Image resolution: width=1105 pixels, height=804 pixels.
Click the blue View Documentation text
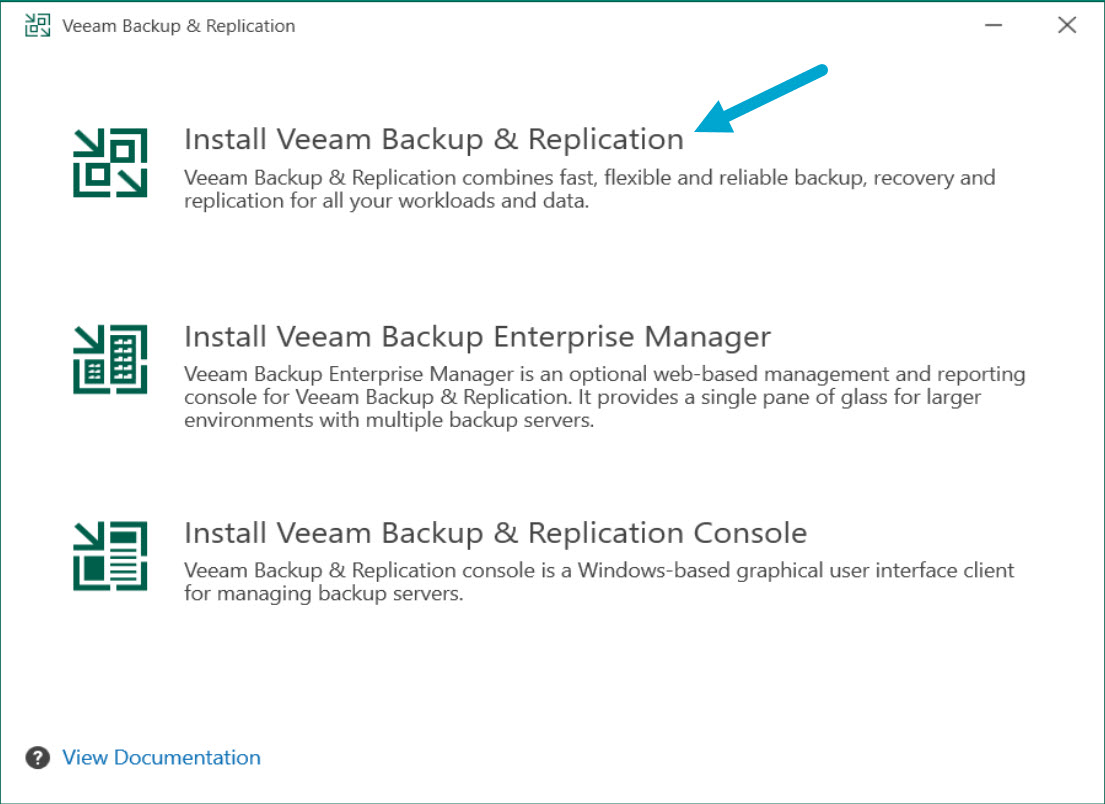click(161, 758)
